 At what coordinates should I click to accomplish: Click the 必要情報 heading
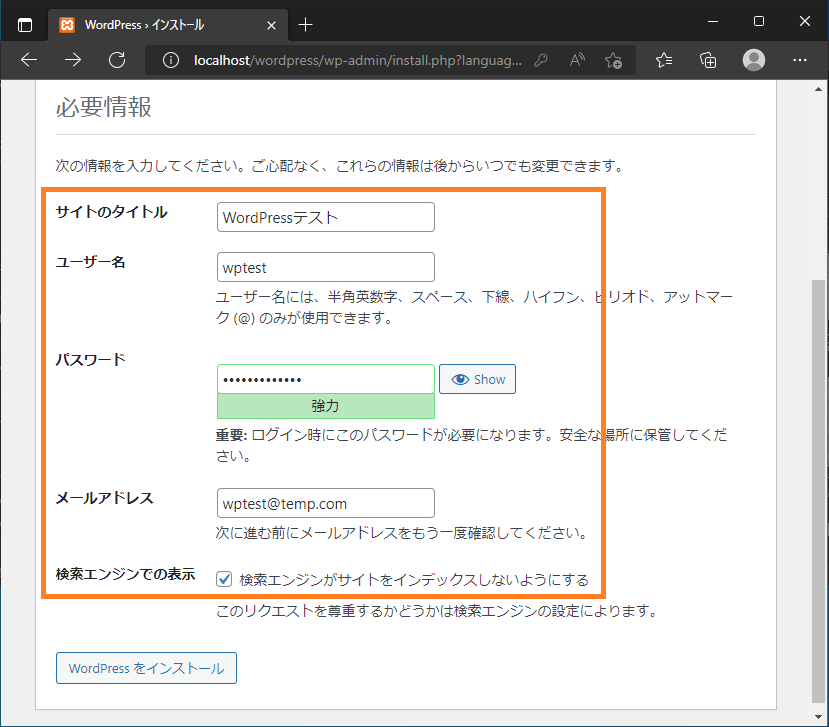pyautogui.click(x=104, y=107)
